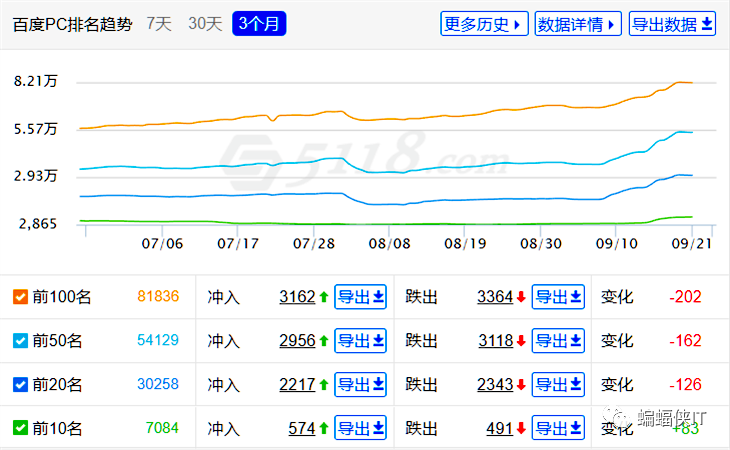Click the -126 change value
The width and height of the screenshot is (730, 450).
(685, 384)
